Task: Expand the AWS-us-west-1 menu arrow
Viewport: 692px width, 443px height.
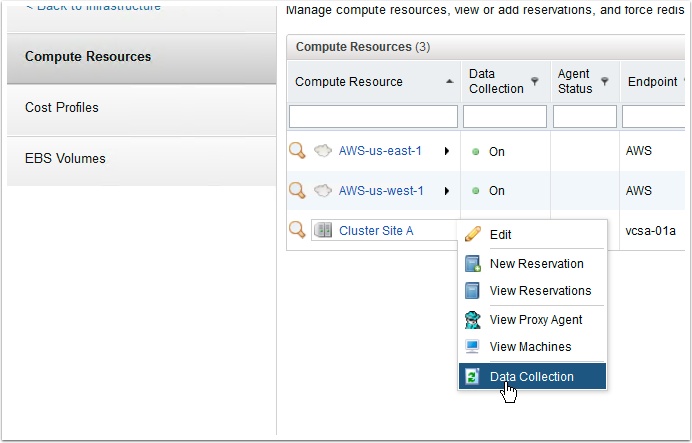Action: [446, 191]
